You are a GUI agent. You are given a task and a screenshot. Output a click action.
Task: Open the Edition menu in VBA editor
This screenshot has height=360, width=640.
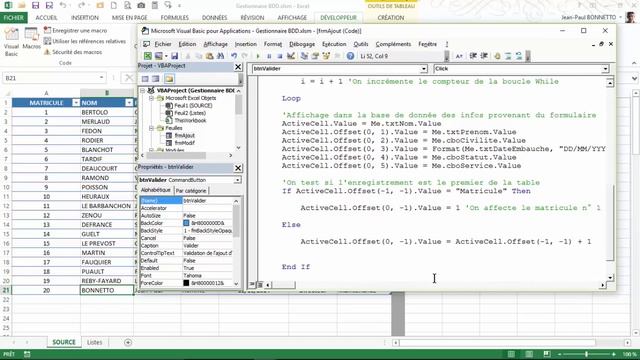187,44
